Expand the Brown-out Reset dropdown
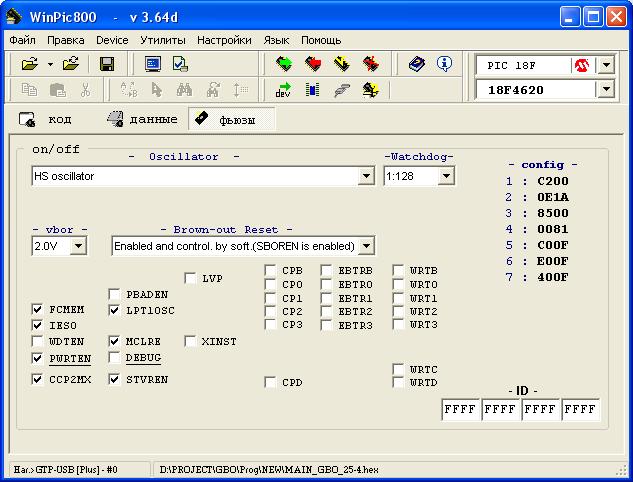 (366, 246)
